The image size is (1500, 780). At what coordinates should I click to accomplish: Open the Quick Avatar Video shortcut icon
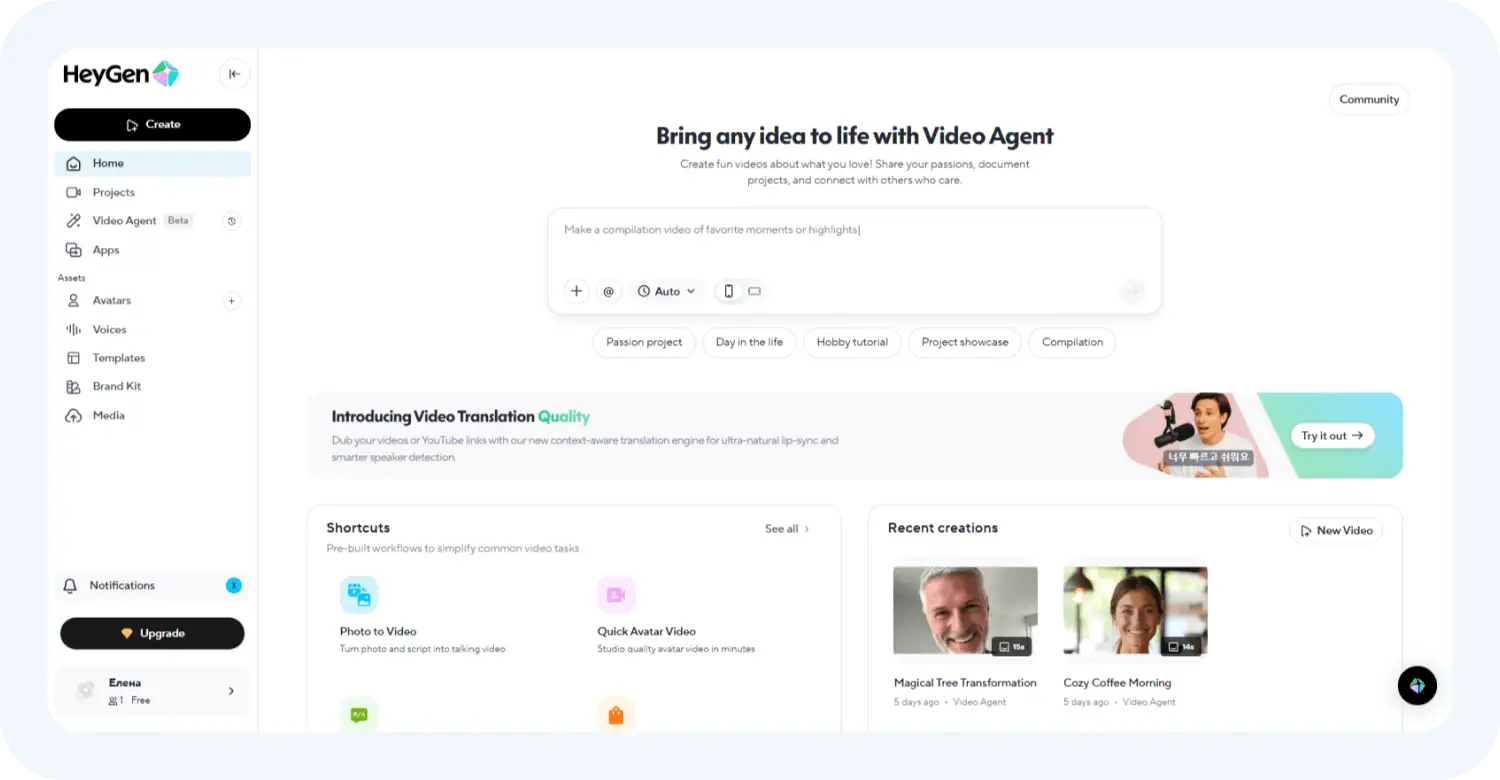[616, 593]
